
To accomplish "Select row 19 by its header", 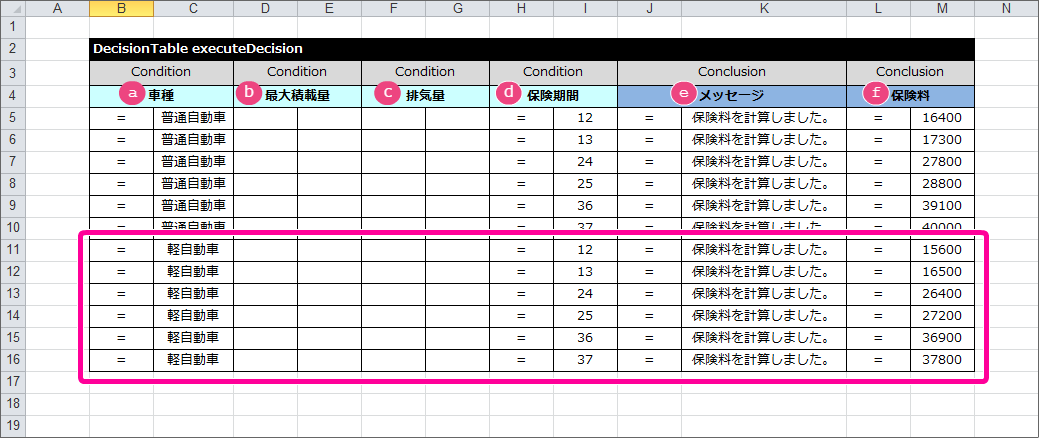I will click(x=13, y=425).
